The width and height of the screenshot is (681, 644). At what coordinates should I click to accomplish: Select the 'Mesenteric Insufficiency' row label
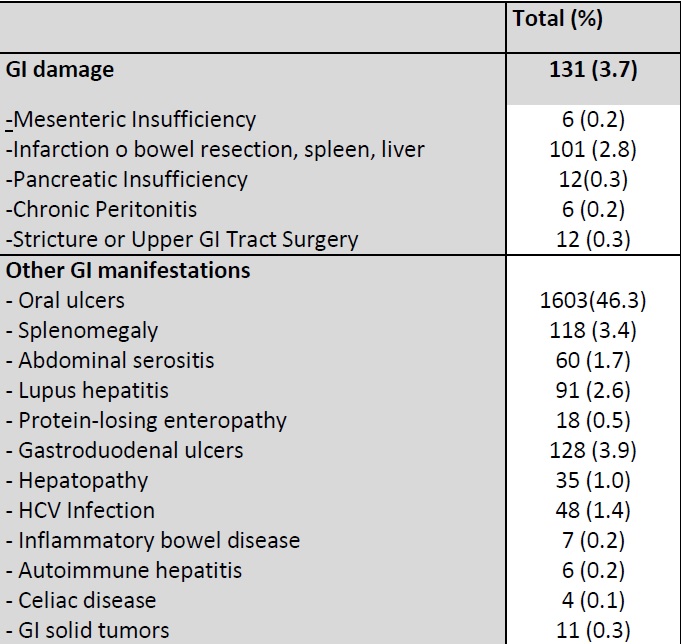[132, 120]
